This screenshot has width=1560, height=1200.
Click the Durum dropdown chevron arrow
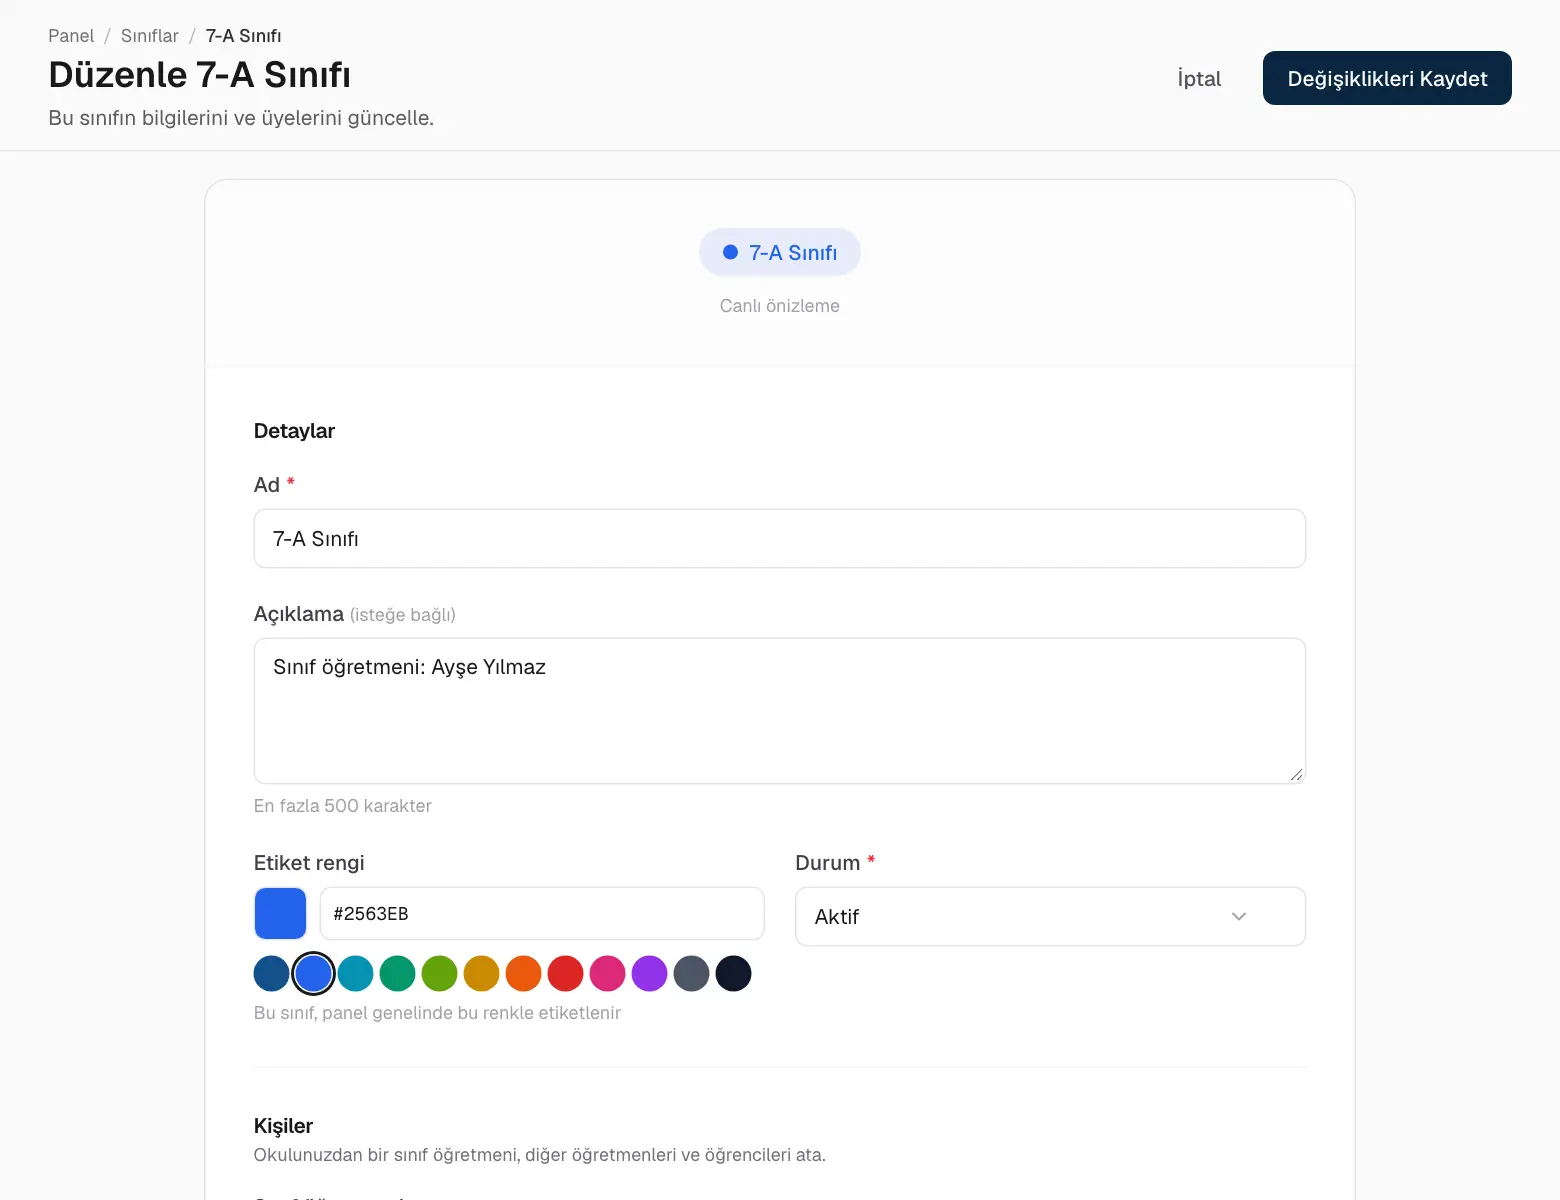tap(1239, 916)
